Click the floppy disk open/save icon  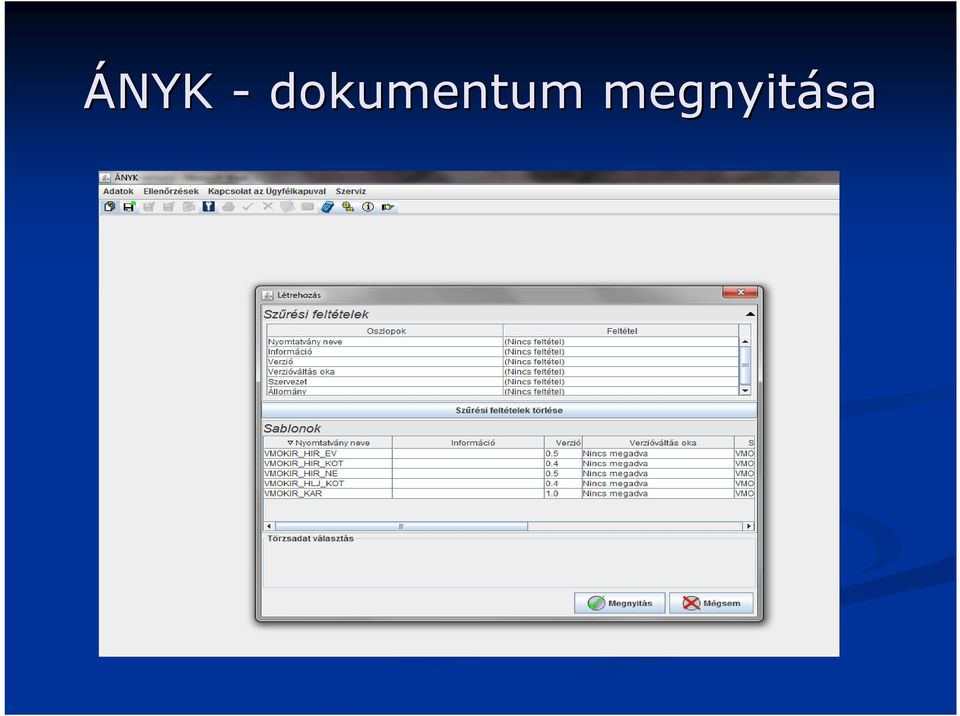[x=129, y=207]
